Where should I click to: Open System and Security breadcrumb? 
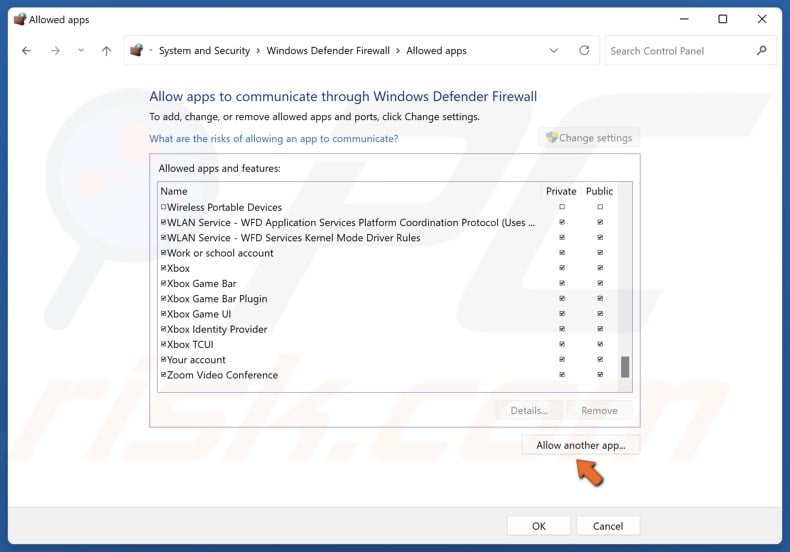point(205,51)
